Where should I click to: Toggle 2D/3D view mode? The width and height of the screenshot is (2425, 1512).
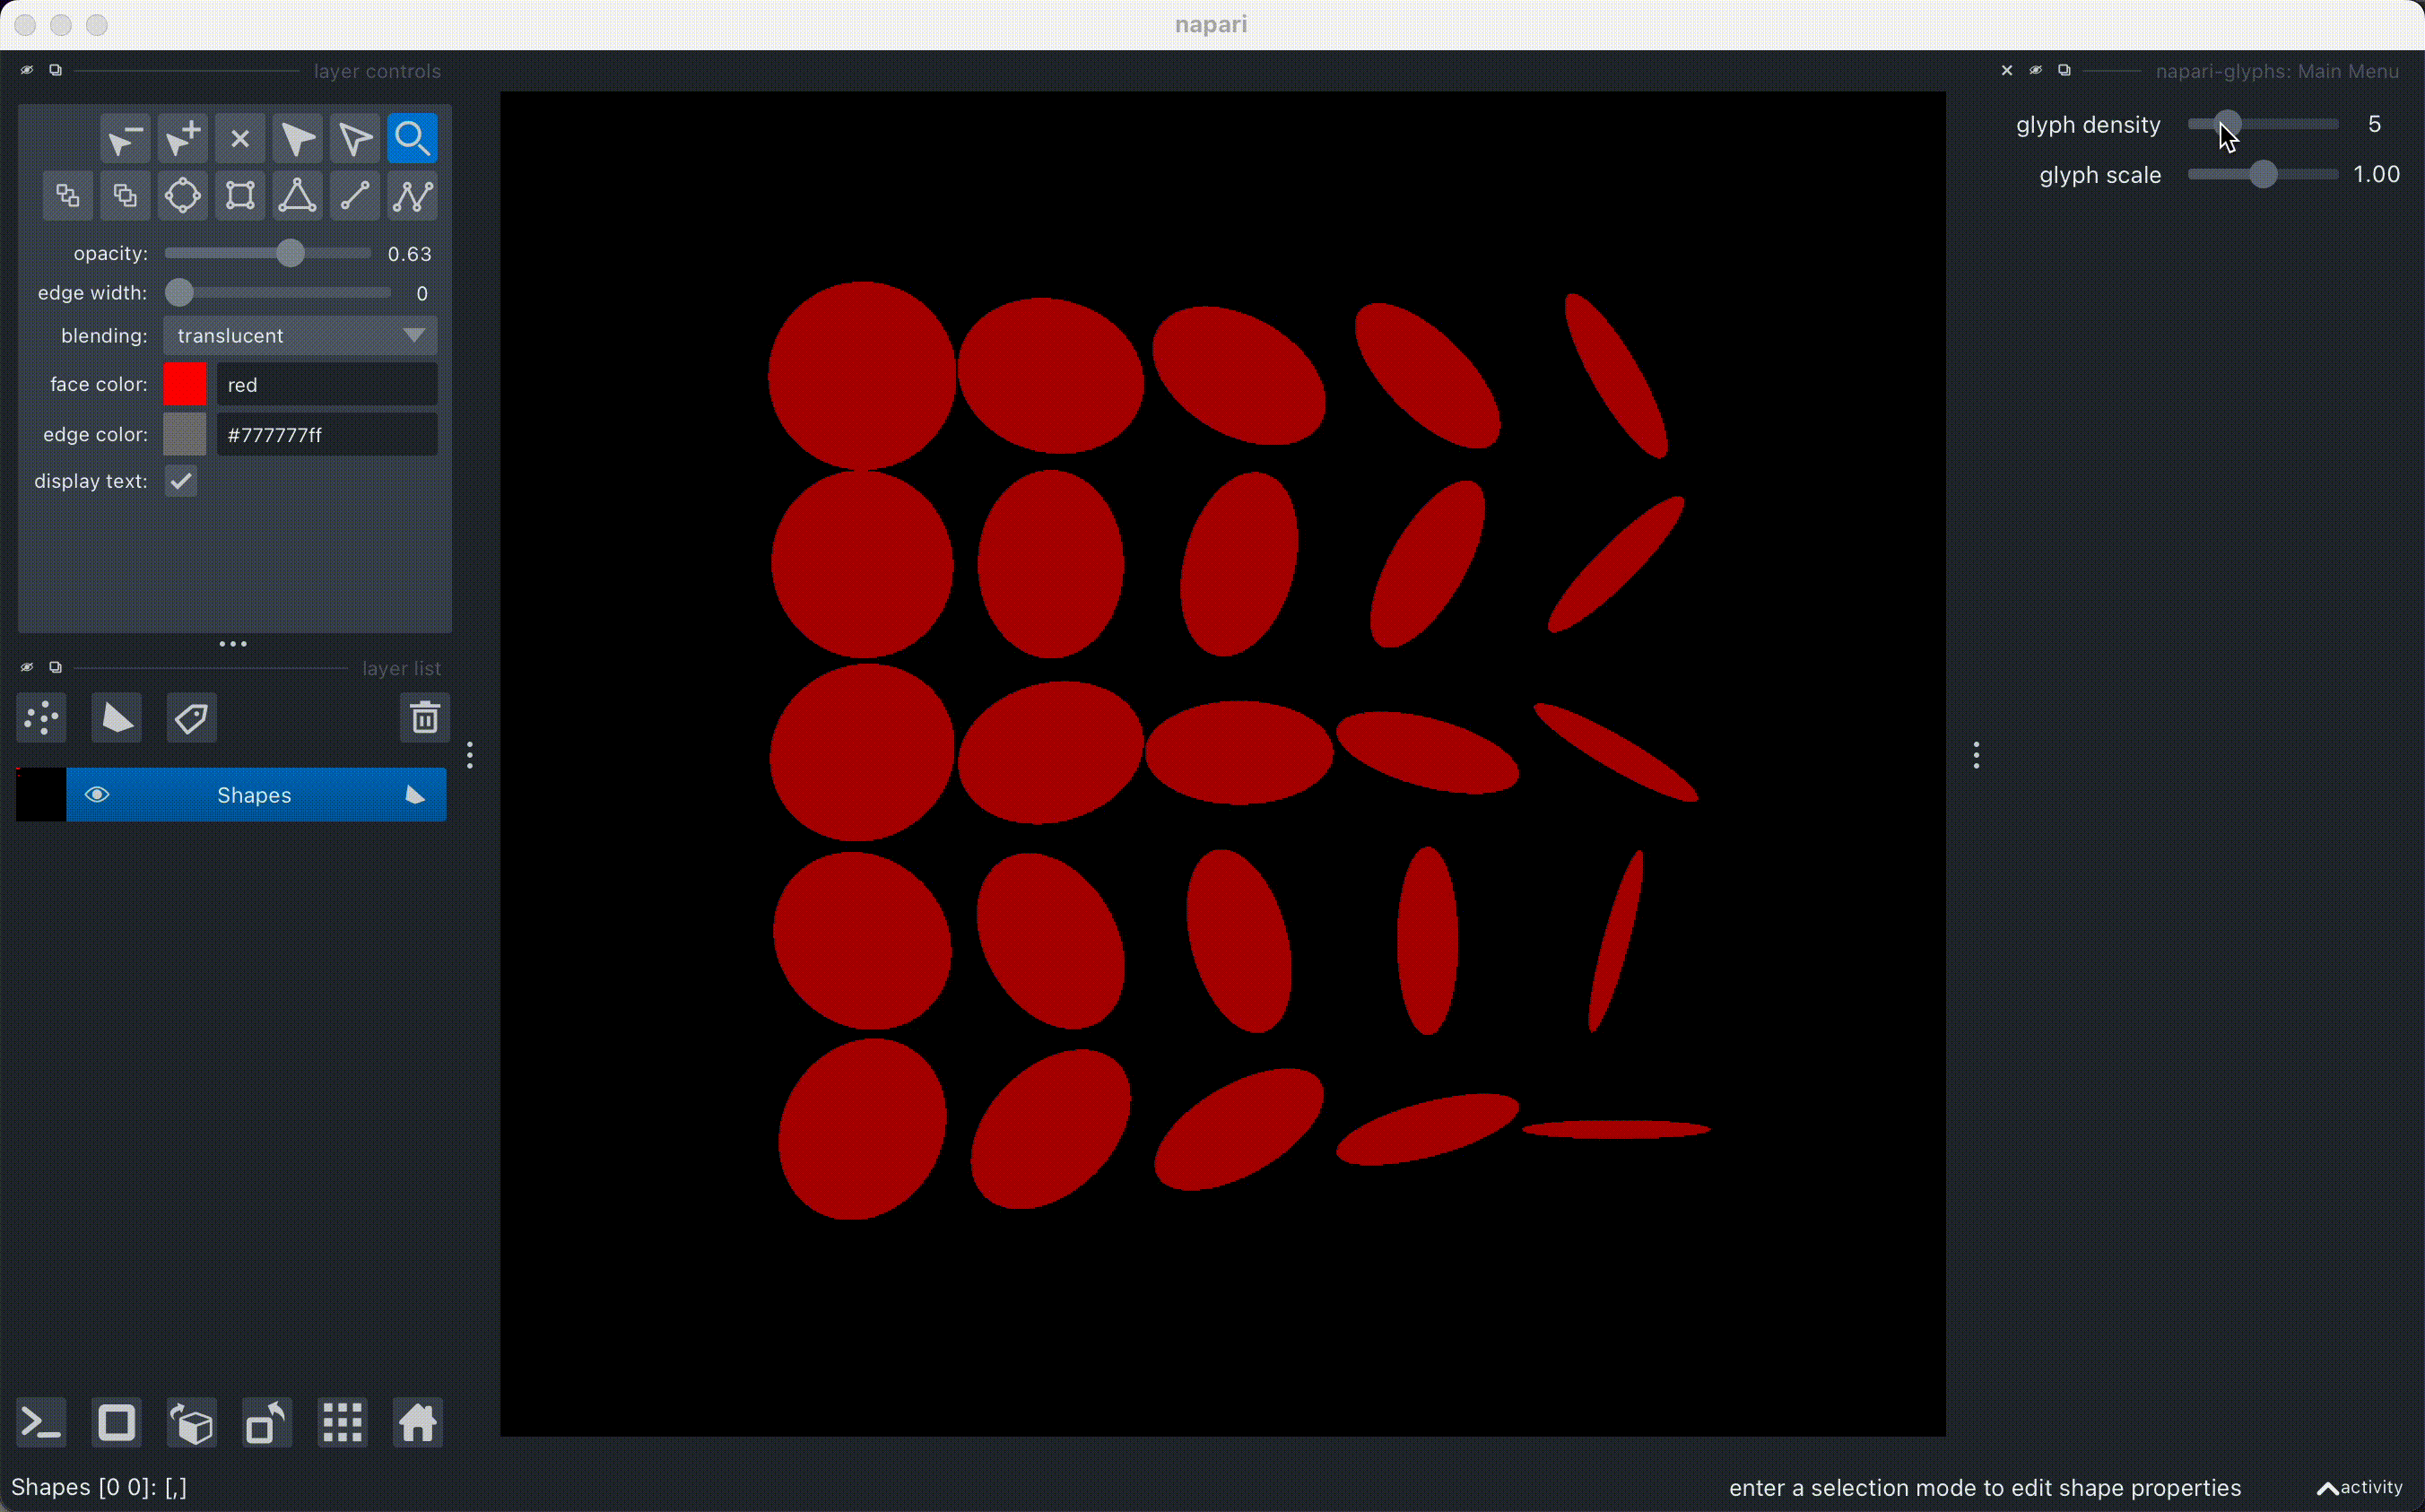click(117, 1423)
